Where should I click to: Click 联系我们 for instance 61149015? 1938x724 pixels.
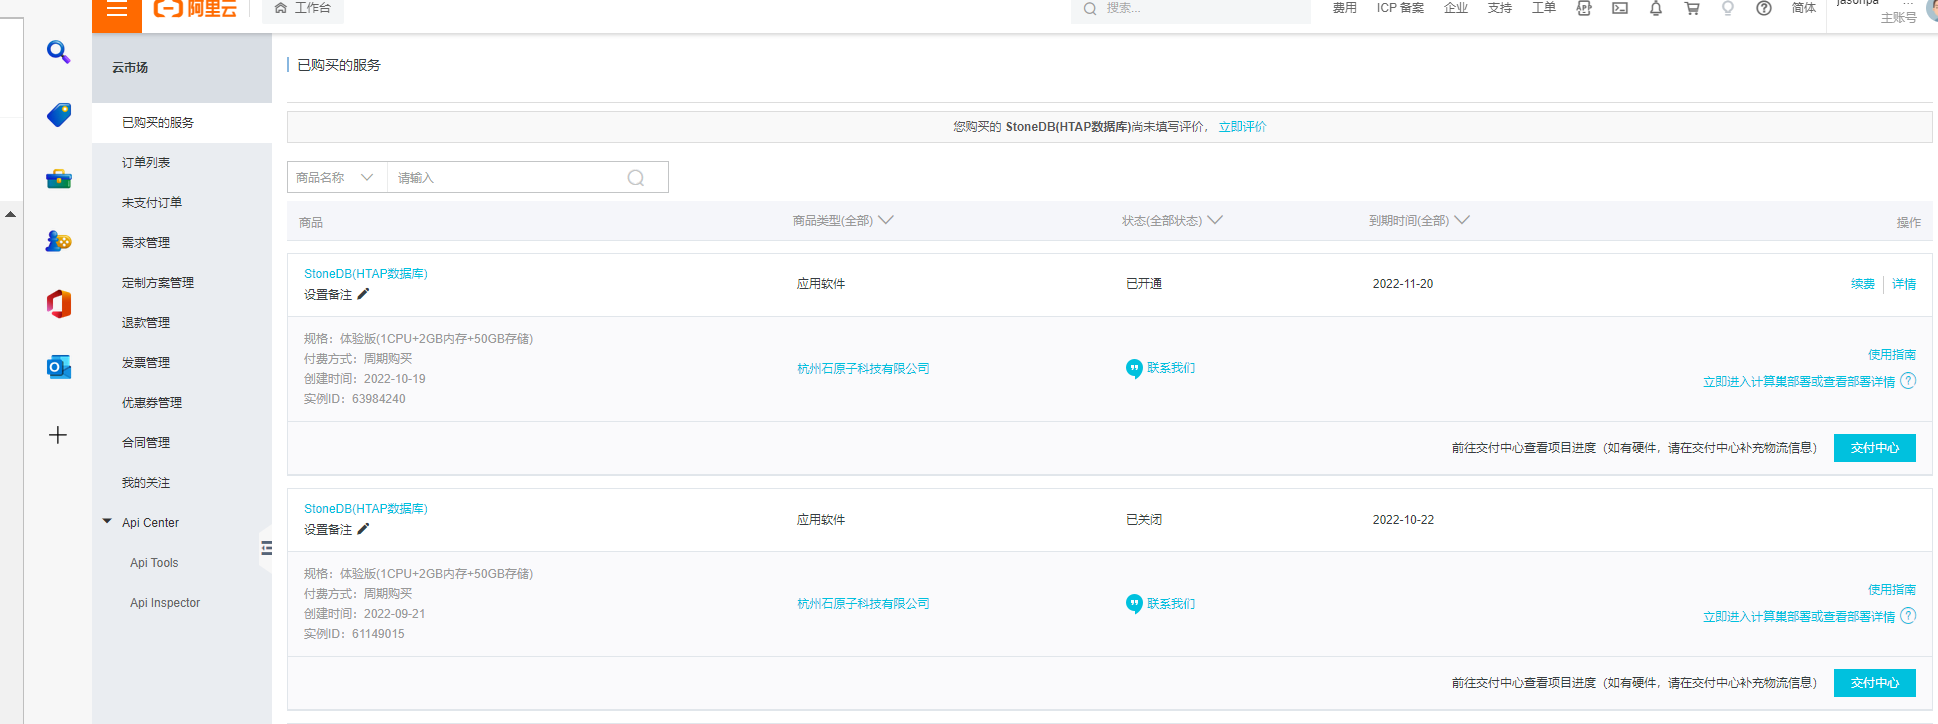(x=1161, y=604)
